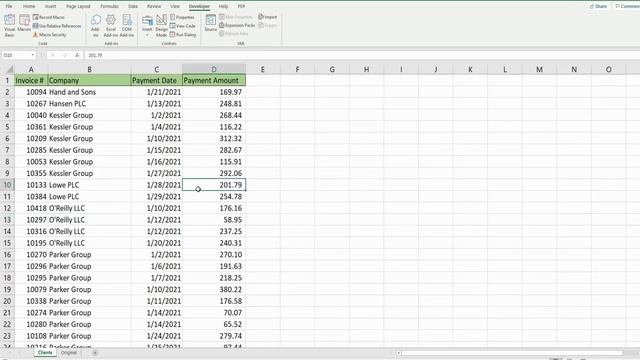
Task: Select amount cell 58.95
Action: click(x=214, y=220)
